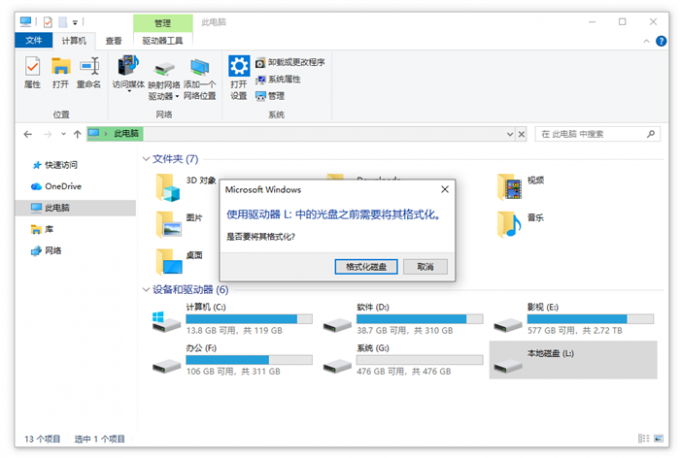Open the 图片 pictures folder
680x458 pixels.
coord(179,224)
